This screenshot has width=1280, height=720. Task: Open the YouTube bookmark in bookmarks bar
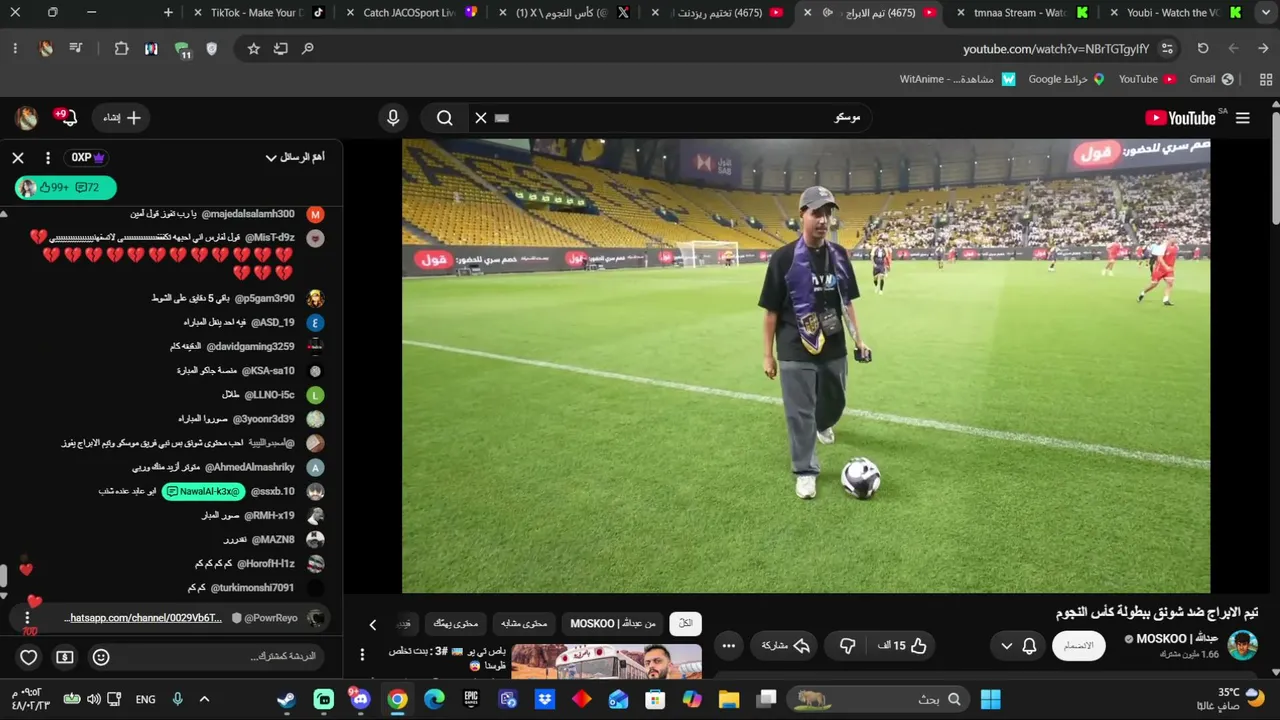click(x=1146, y=79)
